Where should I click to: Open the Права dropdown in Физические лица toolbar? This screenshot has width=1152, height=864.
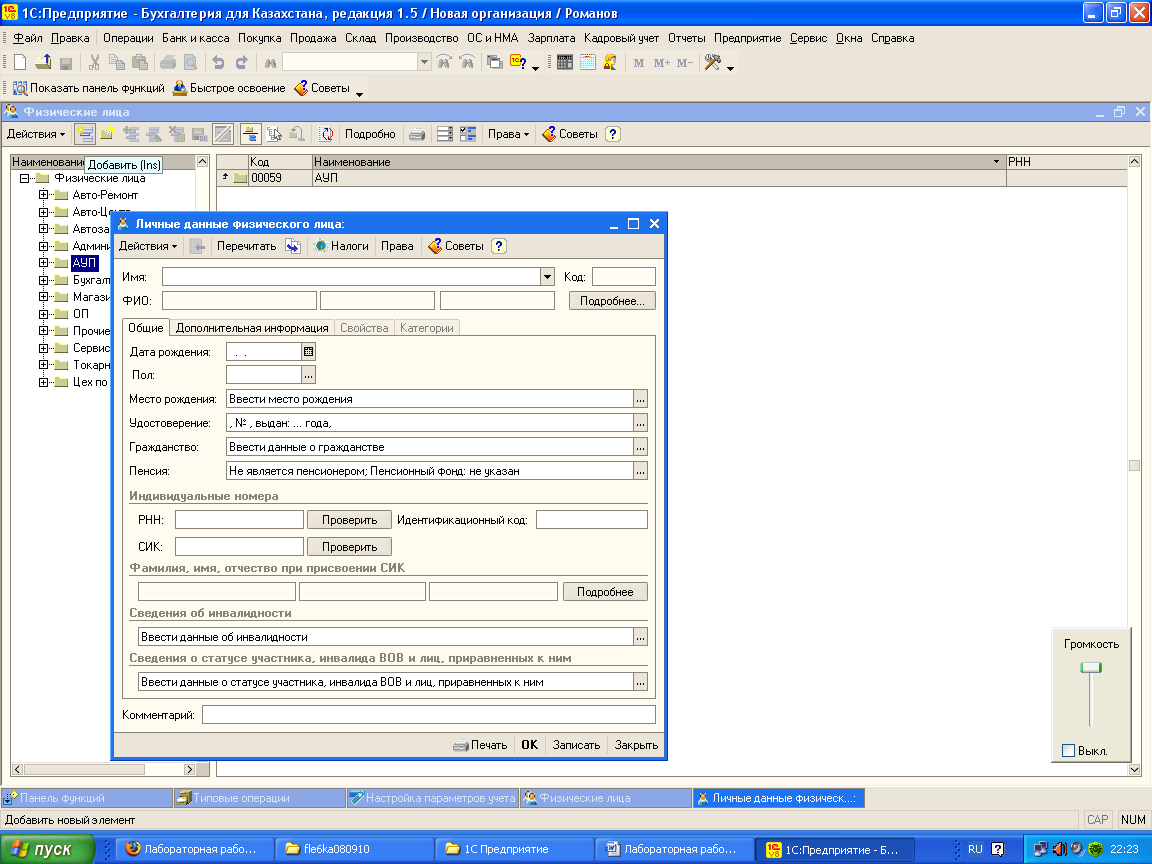pyautogui.click(x=508, y=134)
